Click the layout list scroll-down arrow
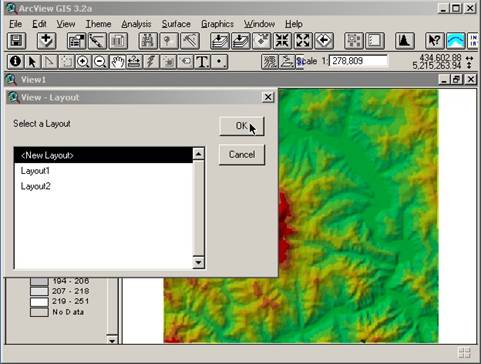The image size is (481, 364). (198, 262)
